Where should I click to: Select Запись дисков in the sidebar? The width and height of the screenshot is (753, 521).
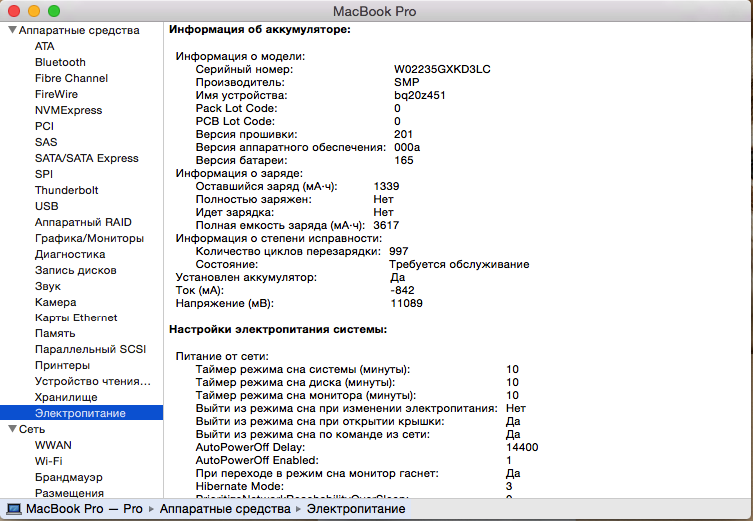(x=75, y=270)
